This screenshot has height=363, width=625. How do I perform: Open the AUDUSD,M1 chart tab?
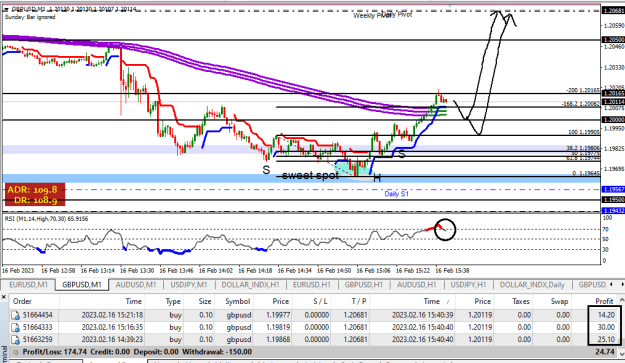pyautogui.click(x=136, y=285)
